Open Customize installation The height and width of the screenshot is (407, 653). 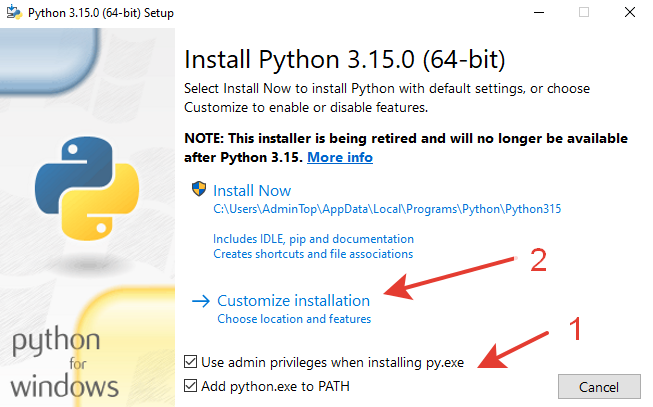pos(293,300)
